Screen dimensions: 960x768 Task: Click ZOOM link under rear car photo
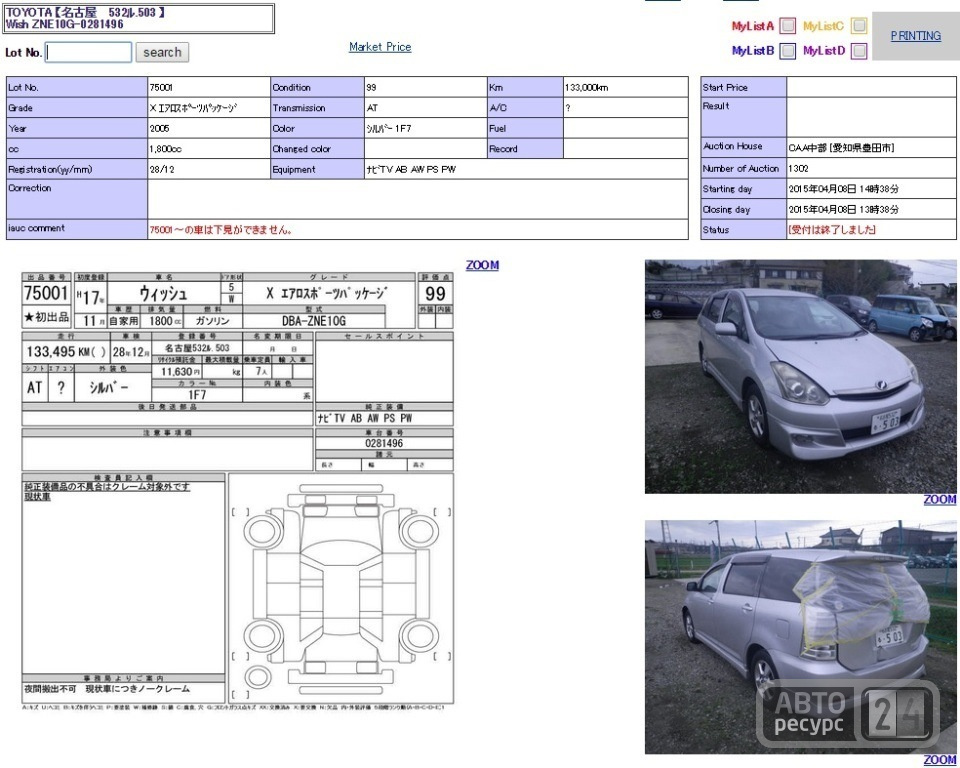(x=940, y=760)
